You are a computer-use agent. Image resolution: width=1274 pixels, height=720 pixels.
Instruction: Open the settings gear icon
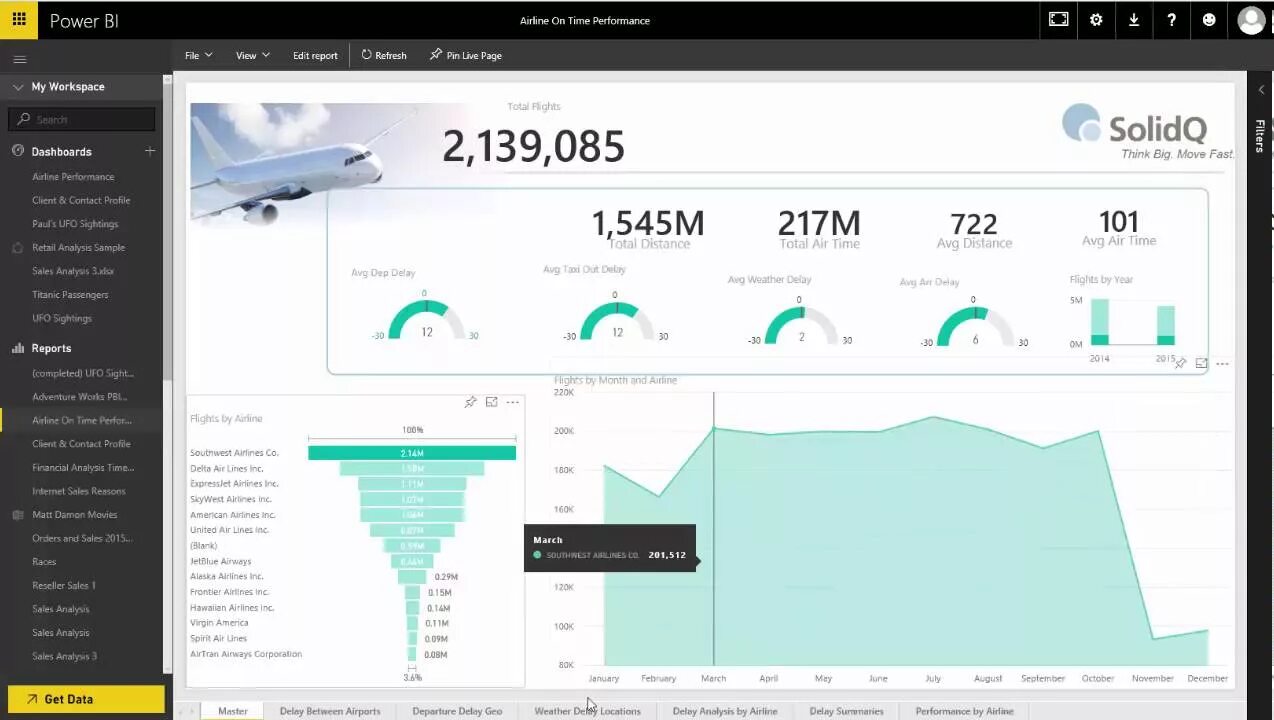tap(1096, 19)
